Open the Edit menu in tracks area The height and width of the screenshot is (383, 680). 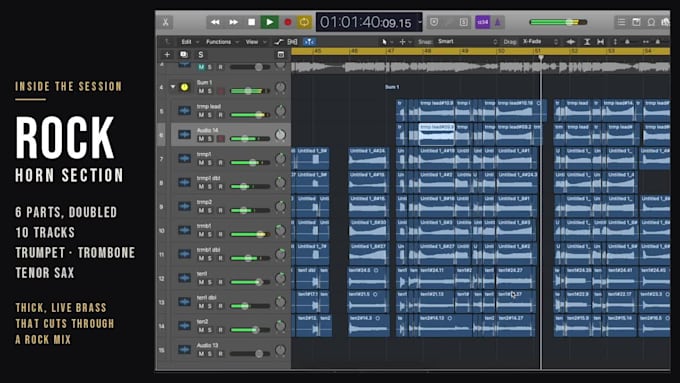tap(190, 42)
